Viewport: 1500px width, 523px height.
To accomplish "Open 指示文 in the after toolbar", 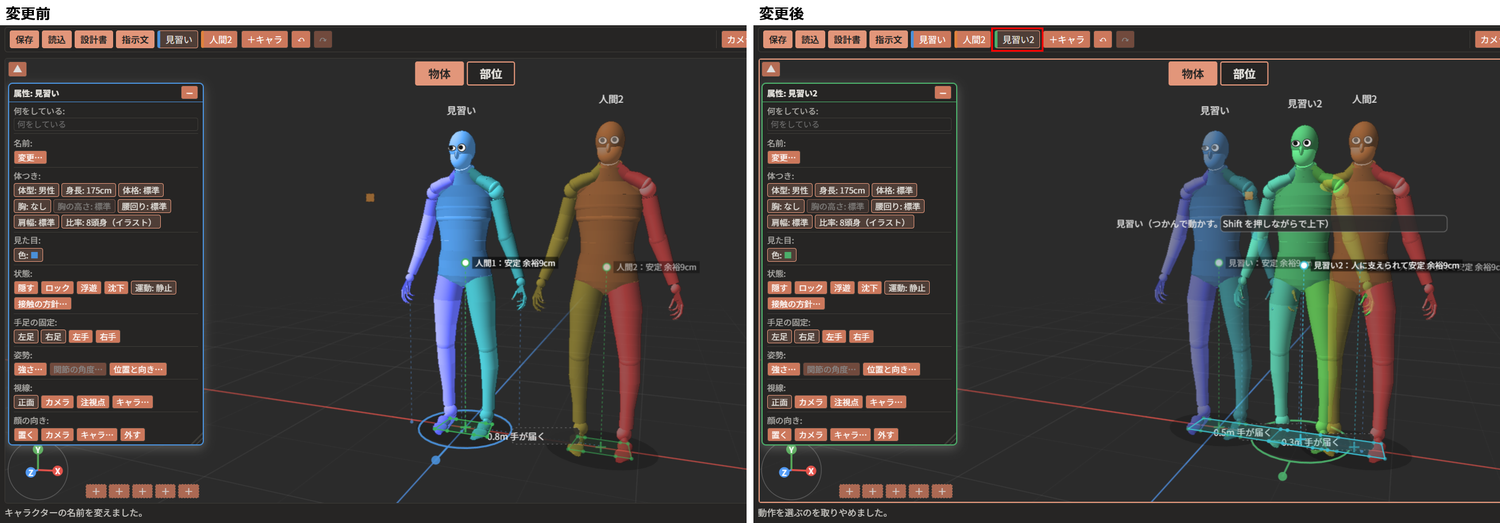I will pyautogui.click(x=888, y=40).
